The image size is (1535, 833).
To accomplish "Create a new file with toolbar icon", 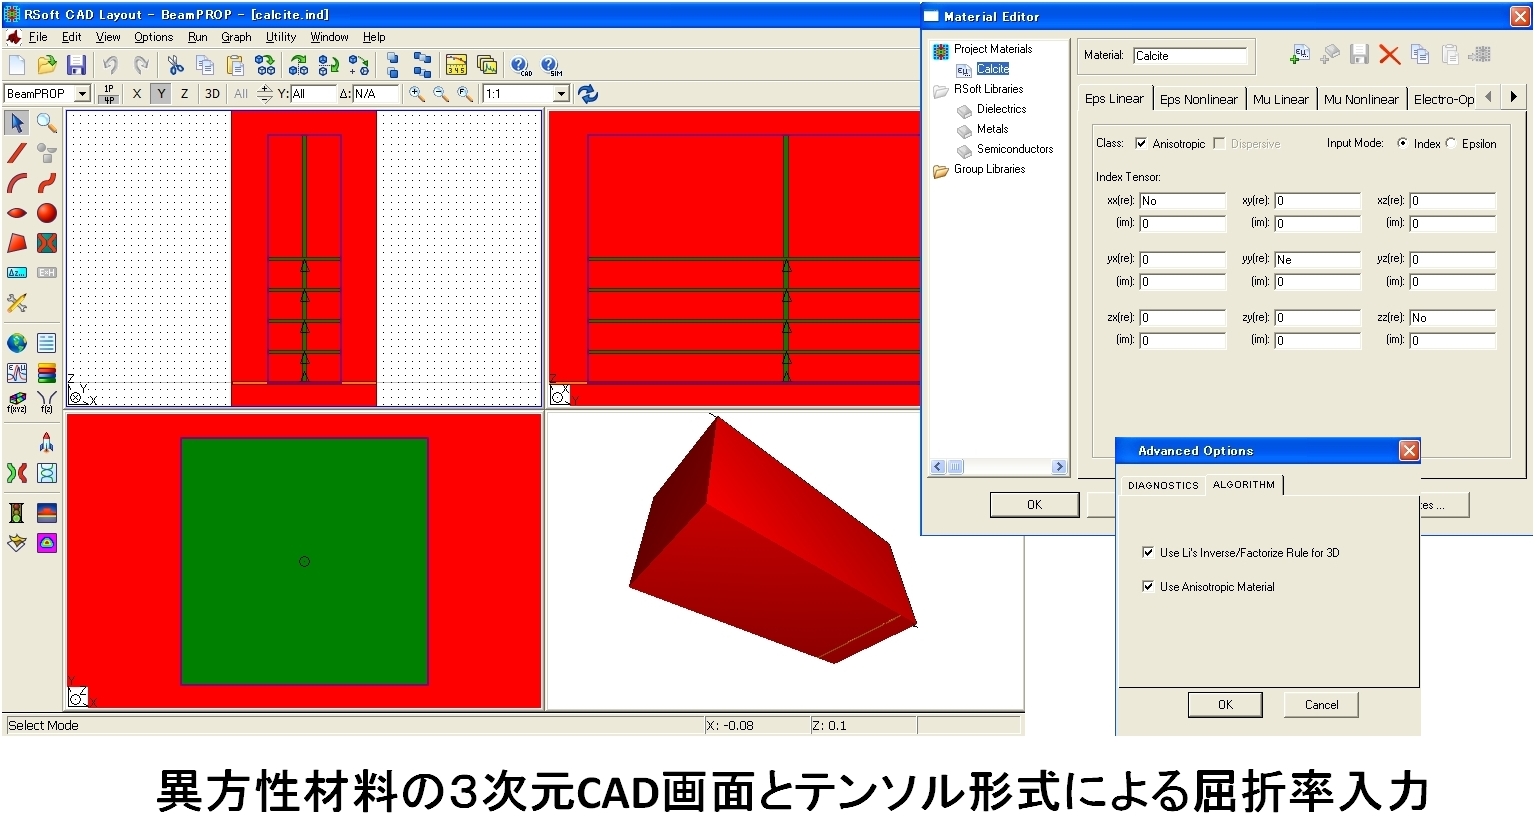I will [17, 65].
